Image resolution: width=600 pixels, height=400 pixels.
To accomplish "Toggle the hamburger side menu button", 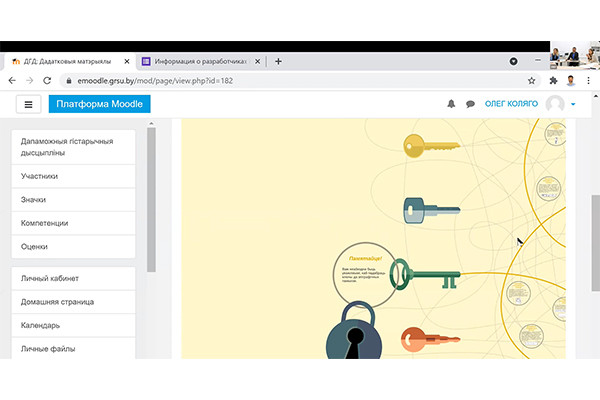I will point(28,104).
